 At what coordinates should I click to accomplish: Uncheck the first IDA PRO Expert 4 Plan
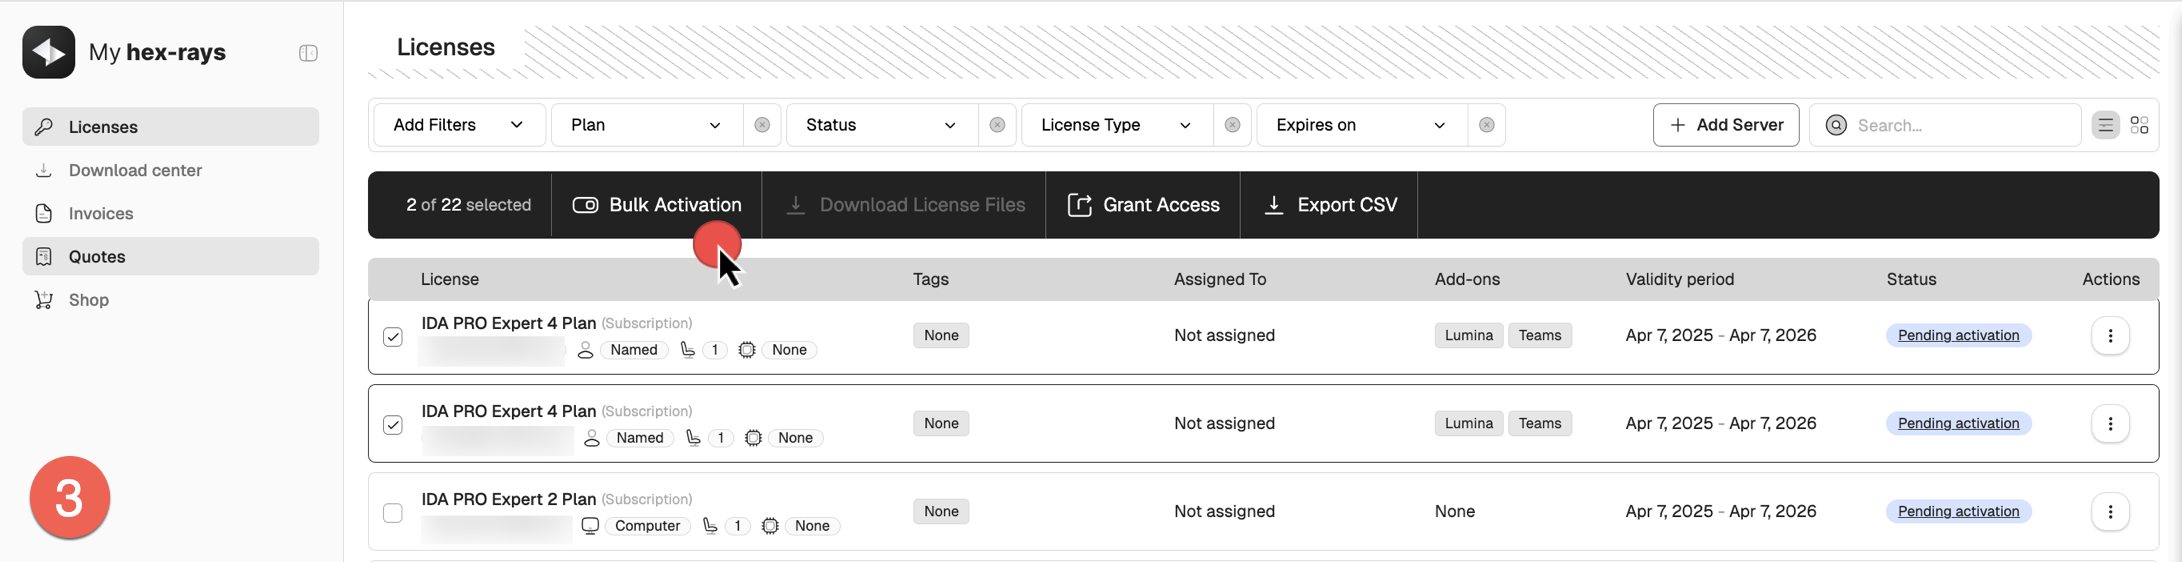[x=393, y=337]
